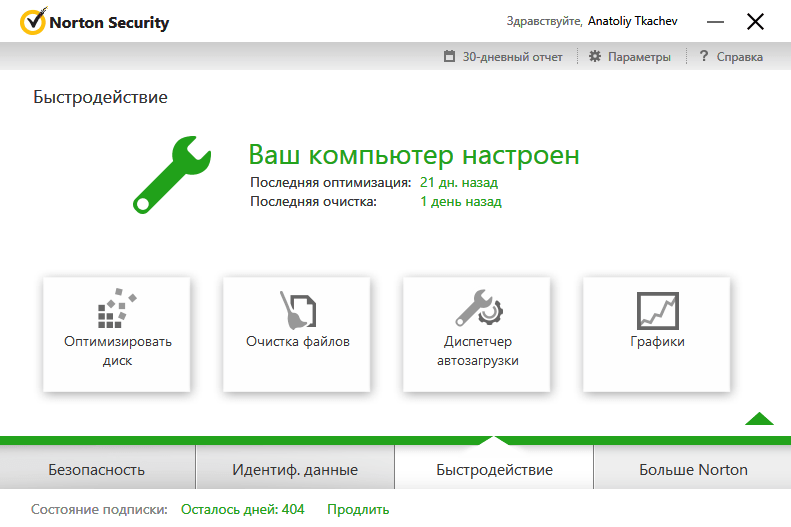
Task: Go to the Больше Norton tab
Action: 692,469
